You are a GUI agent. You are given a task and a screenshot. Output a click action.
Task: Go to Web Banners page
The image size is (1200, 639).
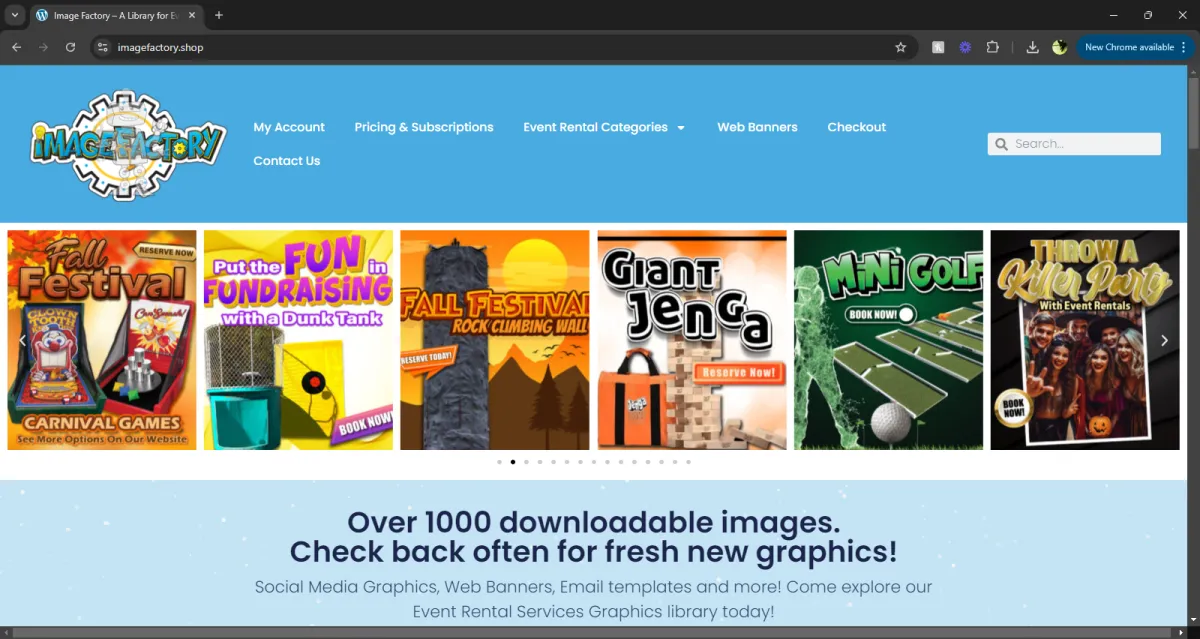[x=757, y=127]
